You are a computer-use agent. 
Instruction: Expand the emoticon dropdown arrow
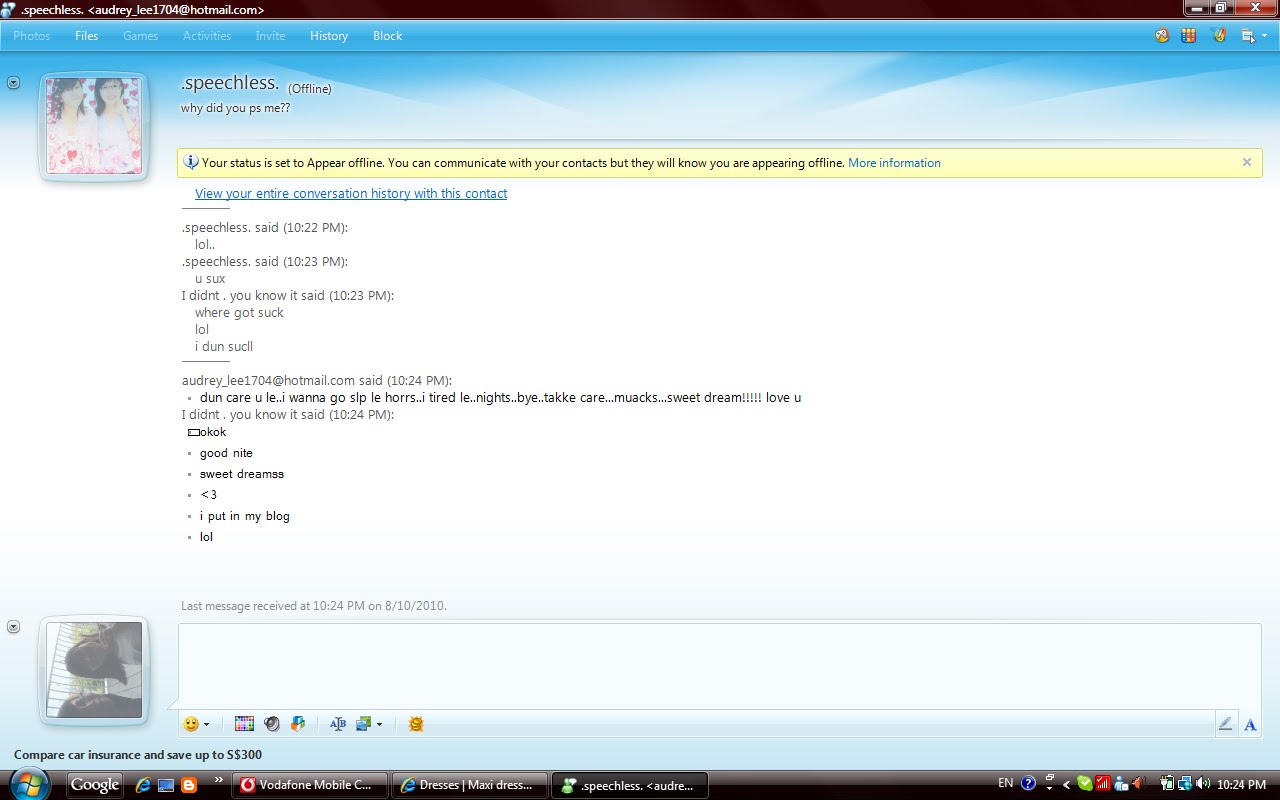tap(206, 725)
